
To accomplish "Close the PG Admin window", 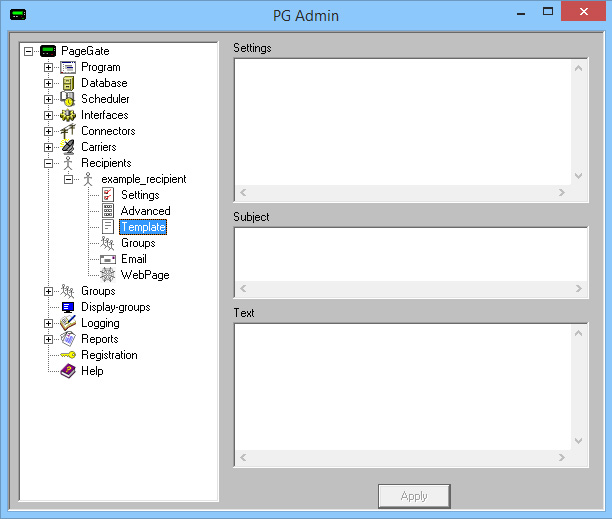I will 584,11.
